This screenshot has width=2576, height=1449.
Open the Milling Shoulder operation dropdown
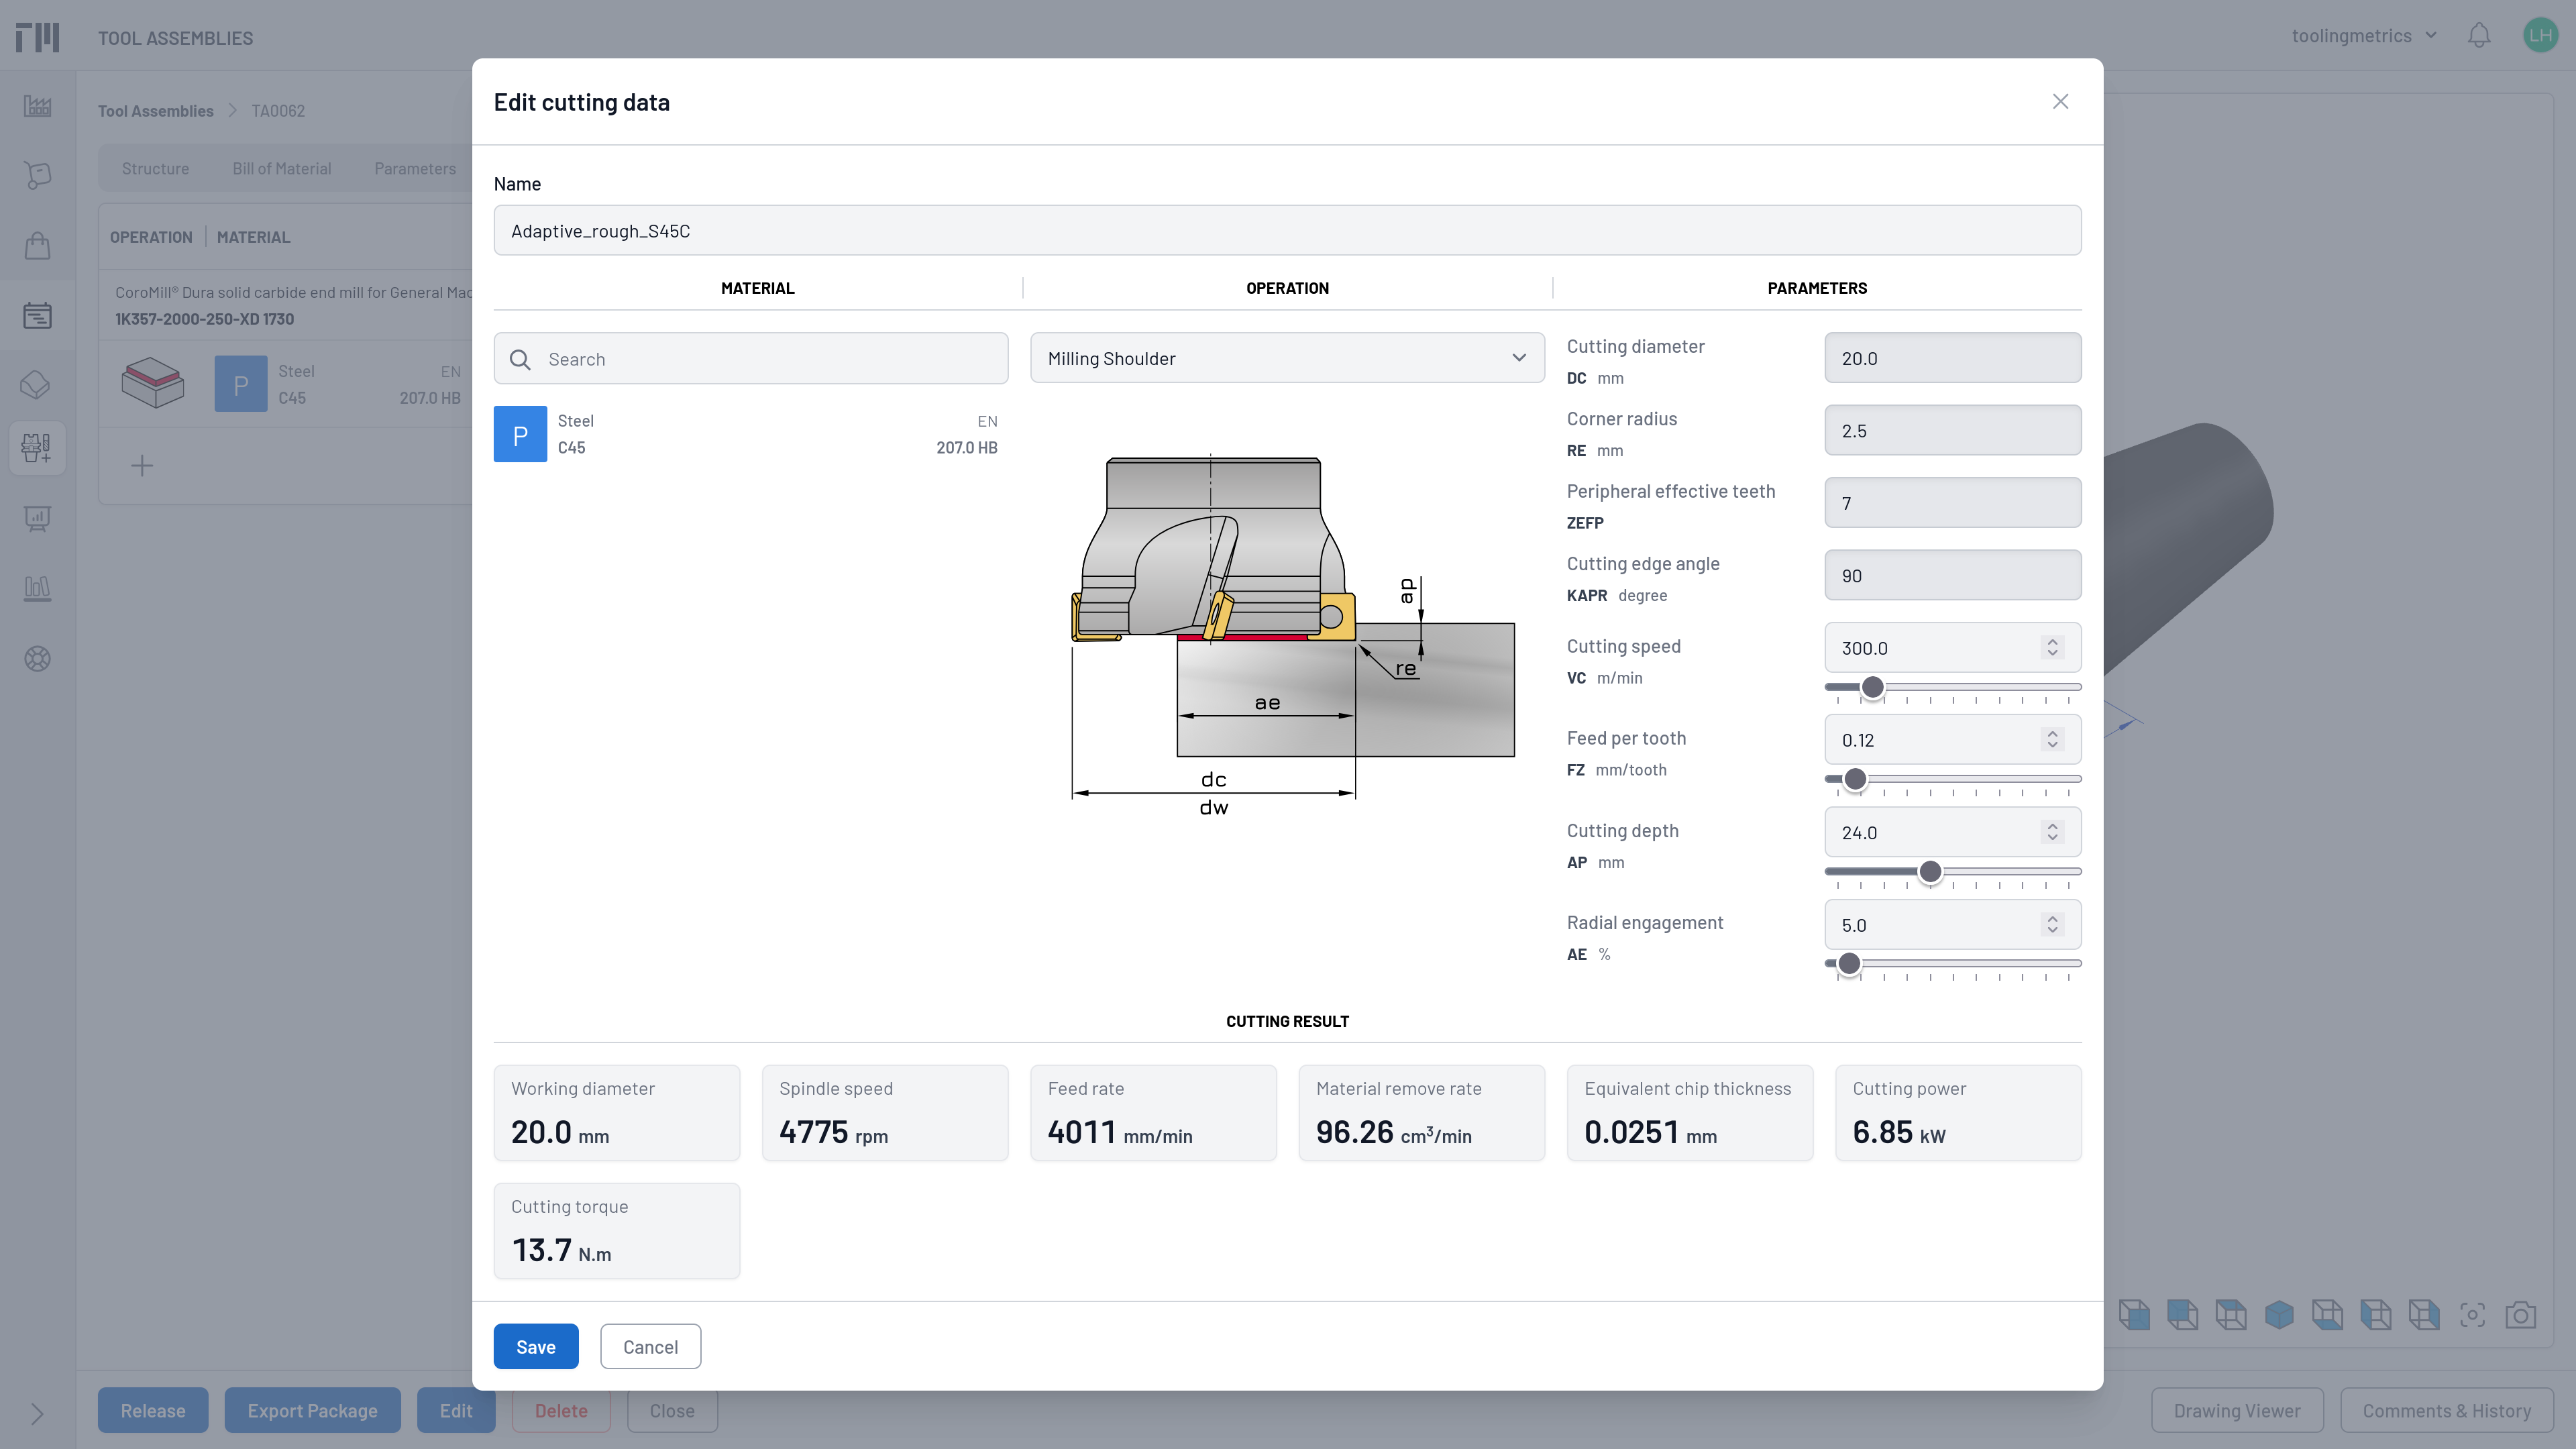click(1286, 358)
